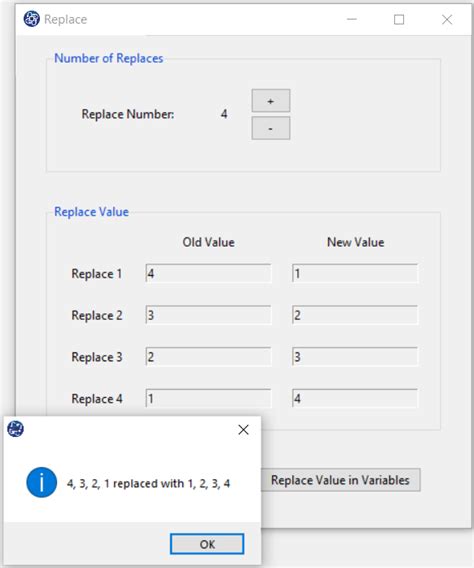This screenshot has width=474, height=568.
Task: Click Replace Value in Variables button
Action: [x=340, y=480]
